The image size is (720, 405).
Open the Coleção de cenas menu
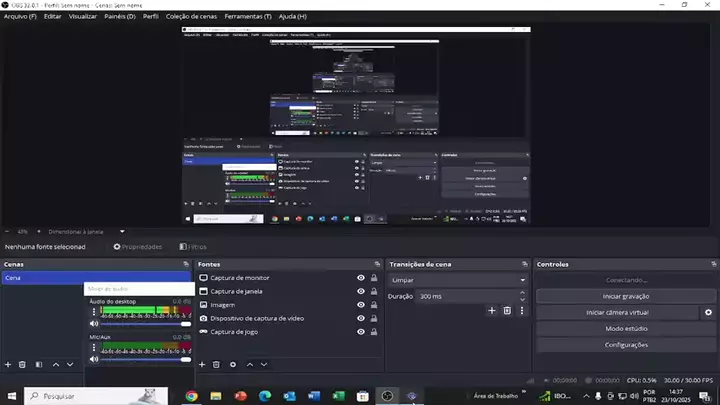190,17
